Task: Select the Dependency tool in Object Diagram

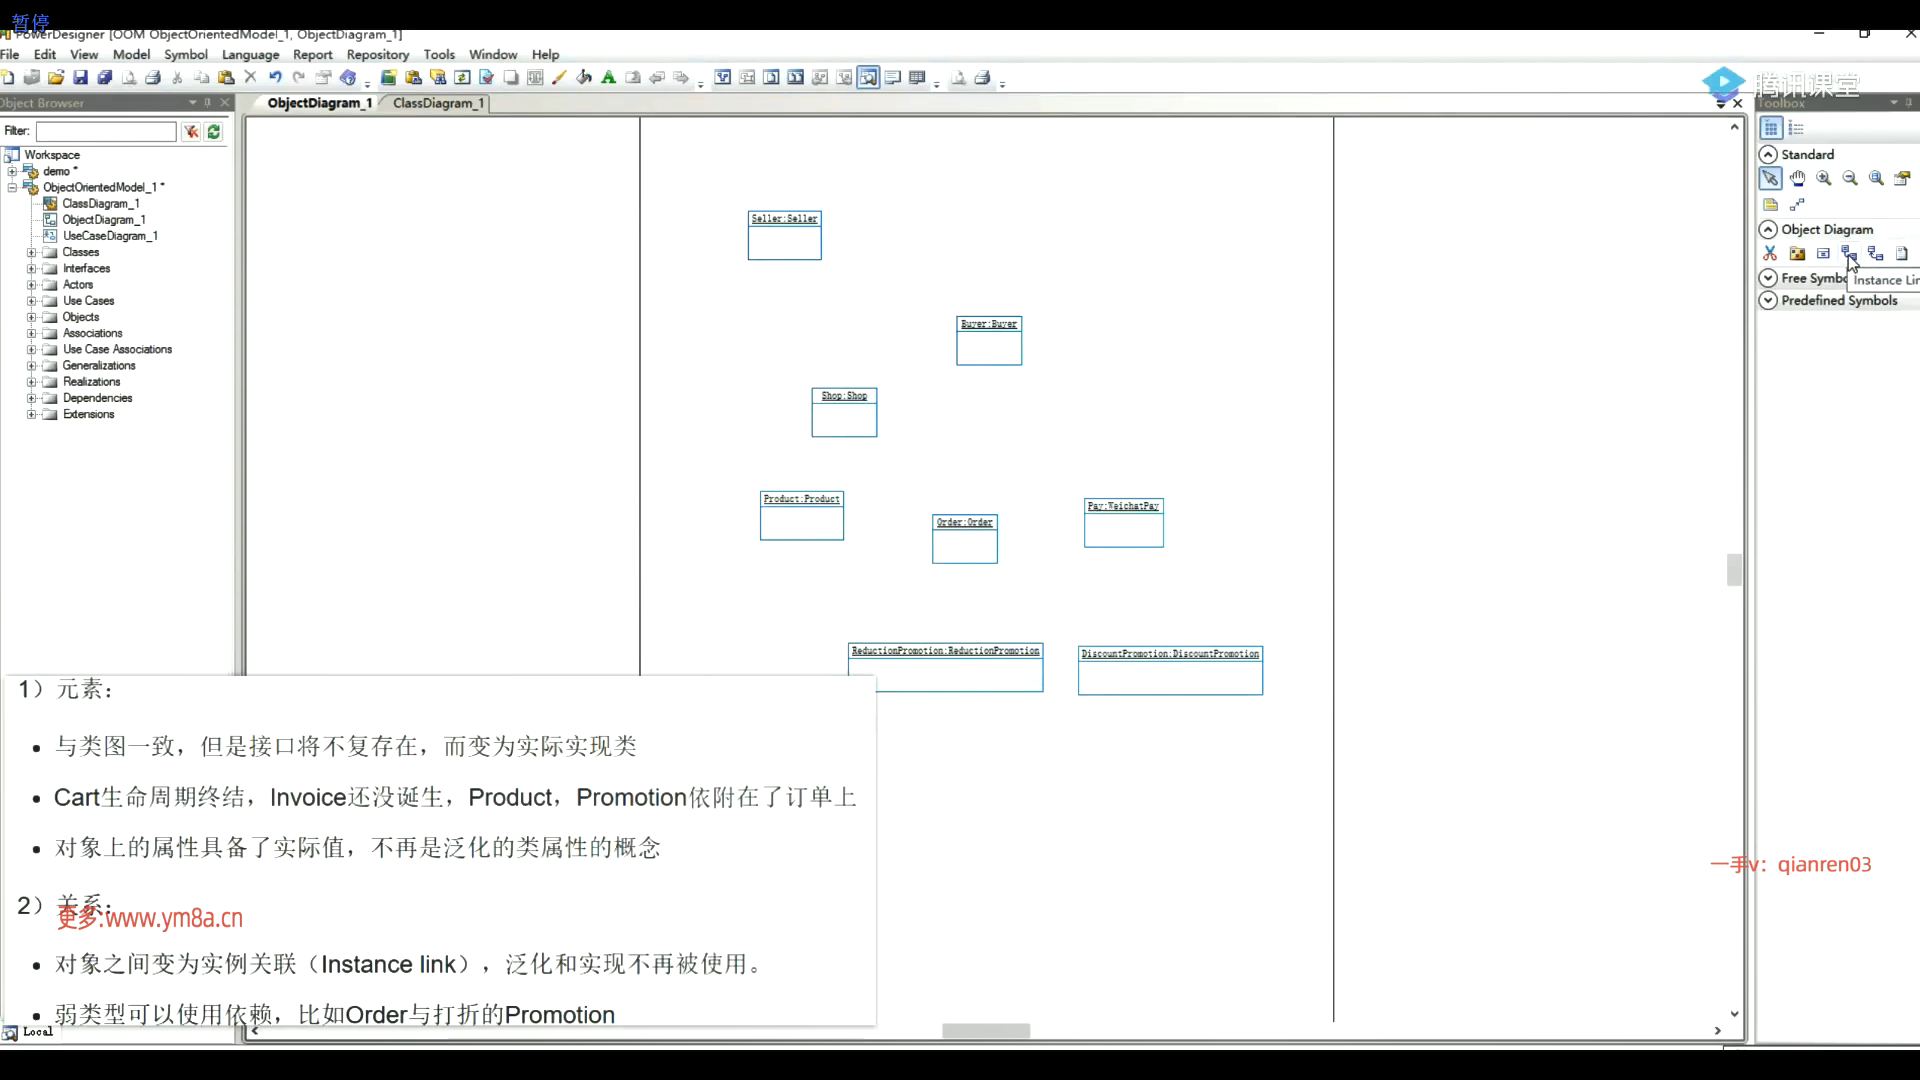Action: tap(1875, 253)
